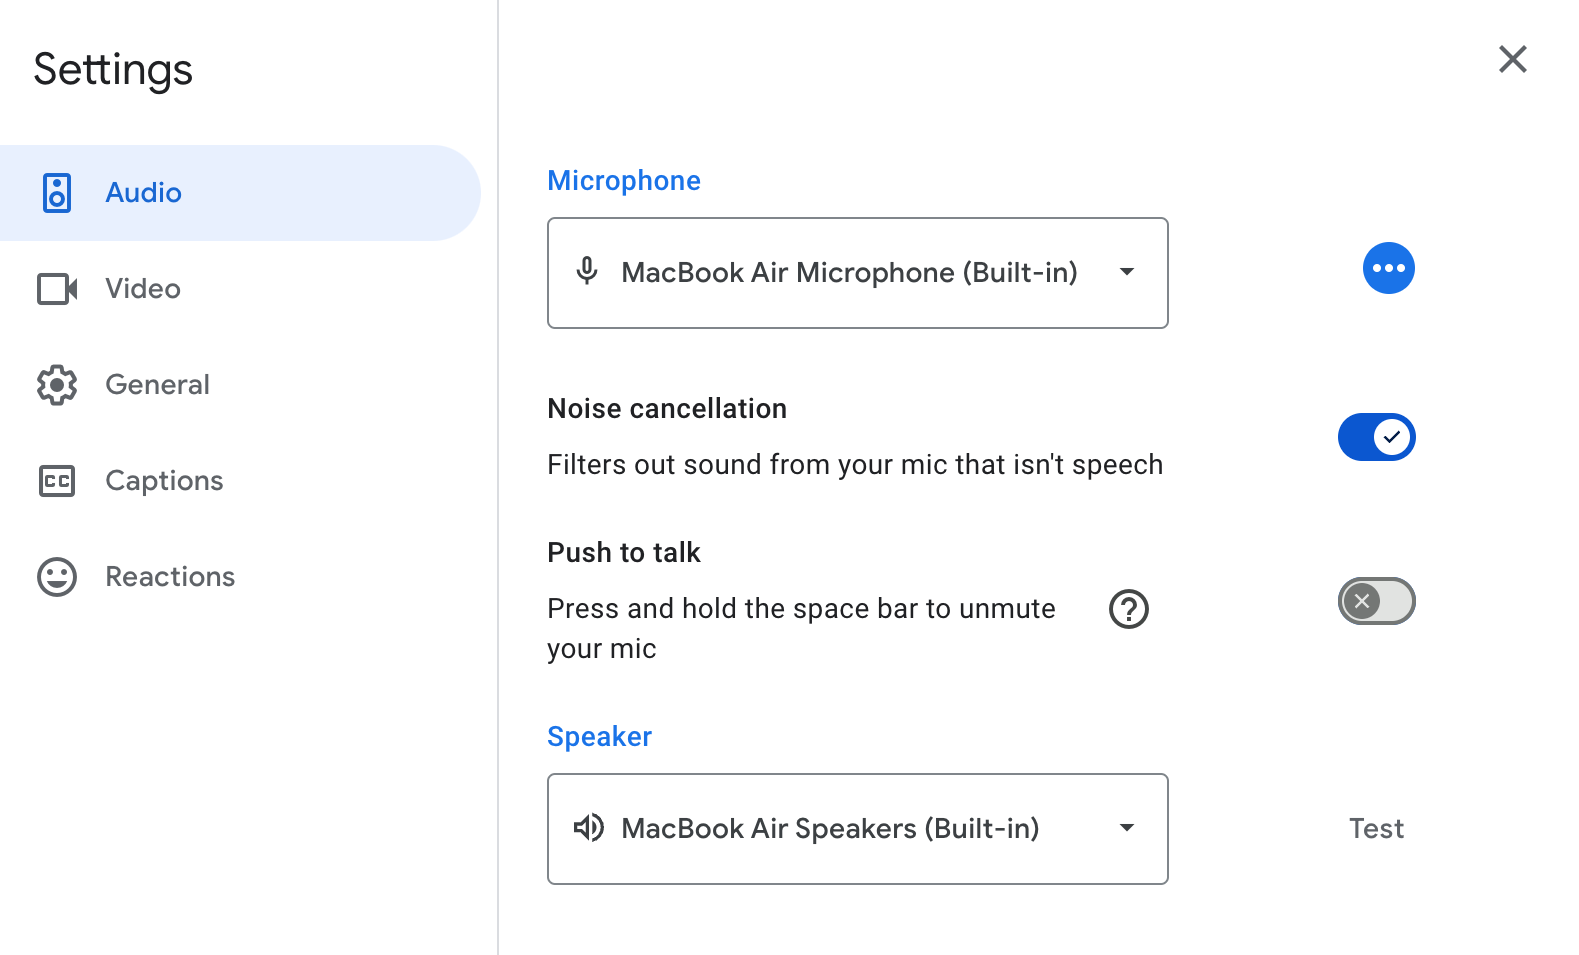The image size is (1579, 955).
Task: Click the speaker volume icon in dropdown
Action: [x=588, y=827]
